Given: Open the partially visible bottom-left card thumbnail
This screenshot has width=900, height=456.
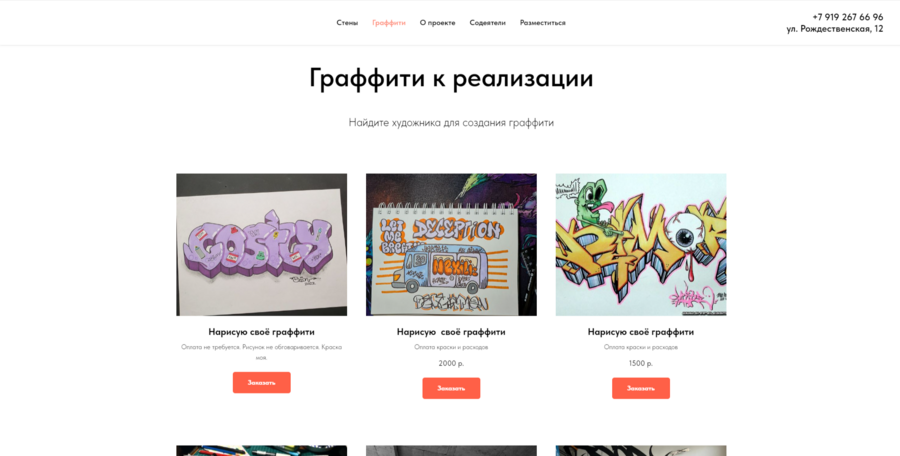Looking at the screenshot, I should coord(261,451).
